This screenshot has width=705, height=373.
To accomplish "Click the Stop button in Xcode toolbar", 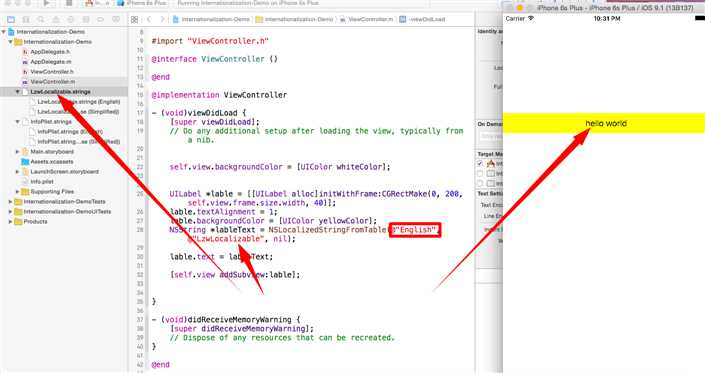I will 68,3.
